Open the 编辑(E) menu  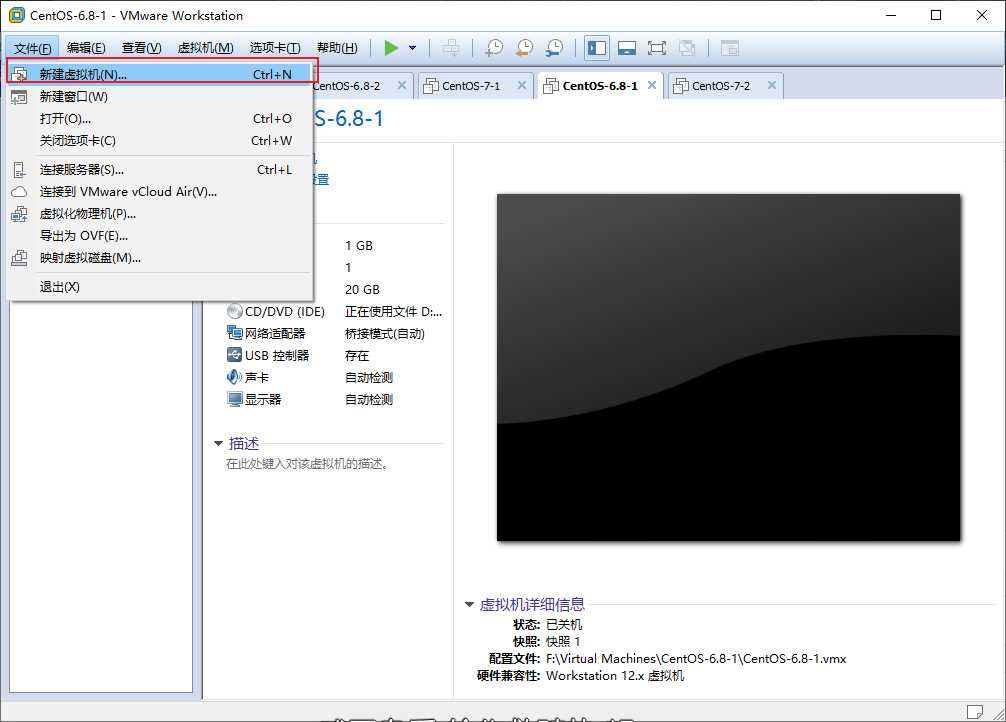coord(86,48)
